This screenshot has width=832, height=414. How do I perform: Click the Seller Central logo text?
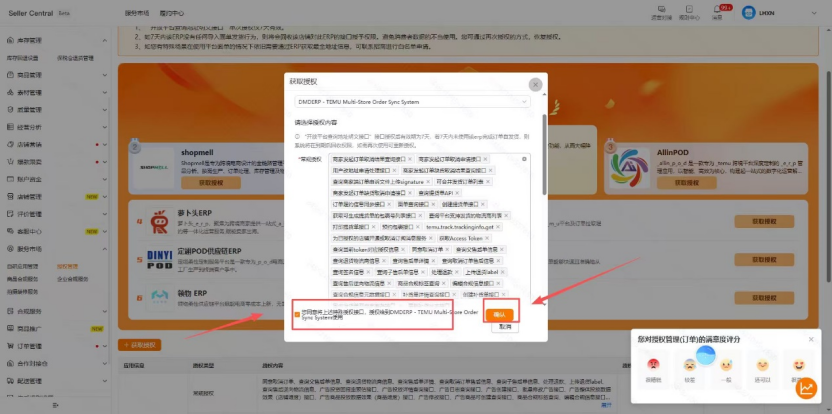pyautogui.click(x=31, y=13)
